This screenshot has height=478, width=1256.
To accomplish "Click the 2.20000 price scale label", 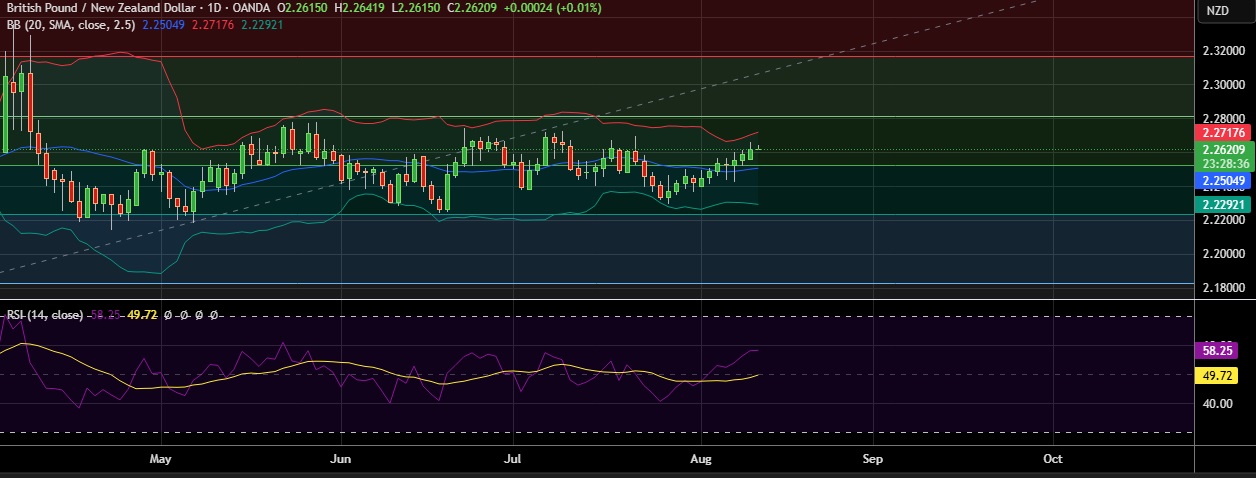I will 1224,254.
